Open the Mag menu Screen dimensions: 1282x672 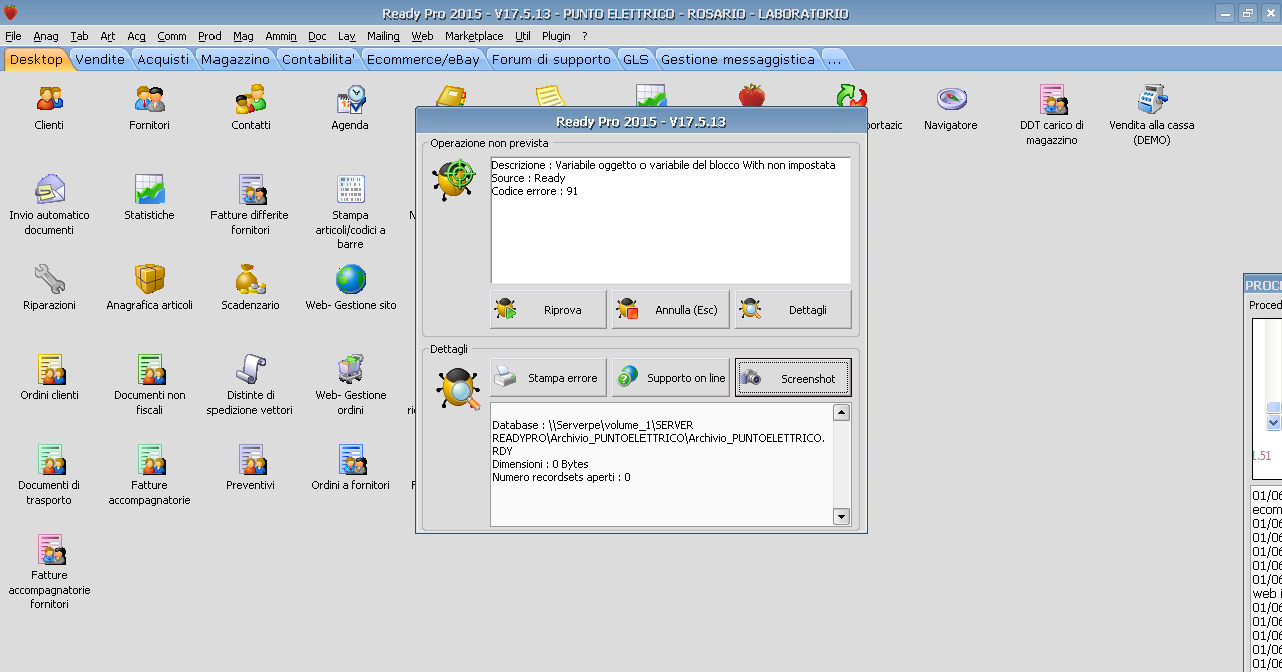pyautogui.click(x=243, y=36)
